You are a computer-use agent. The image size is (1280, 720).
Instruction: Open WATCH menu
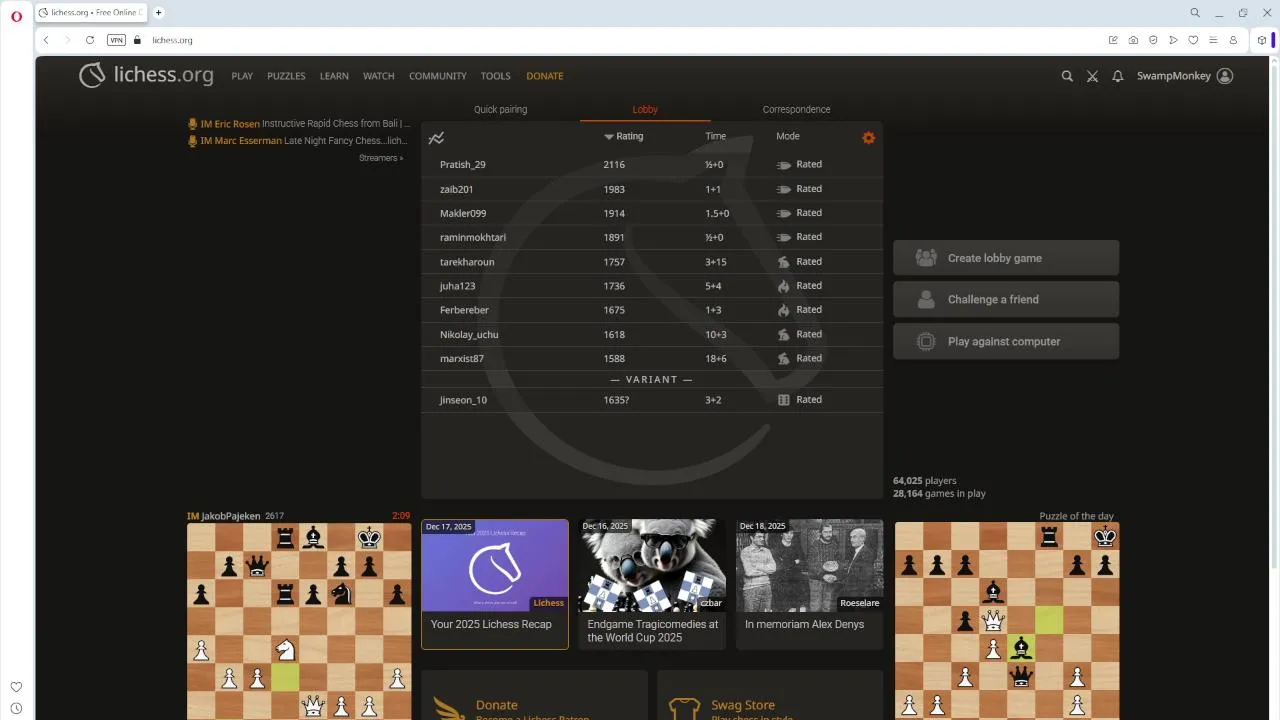[379, 76]
